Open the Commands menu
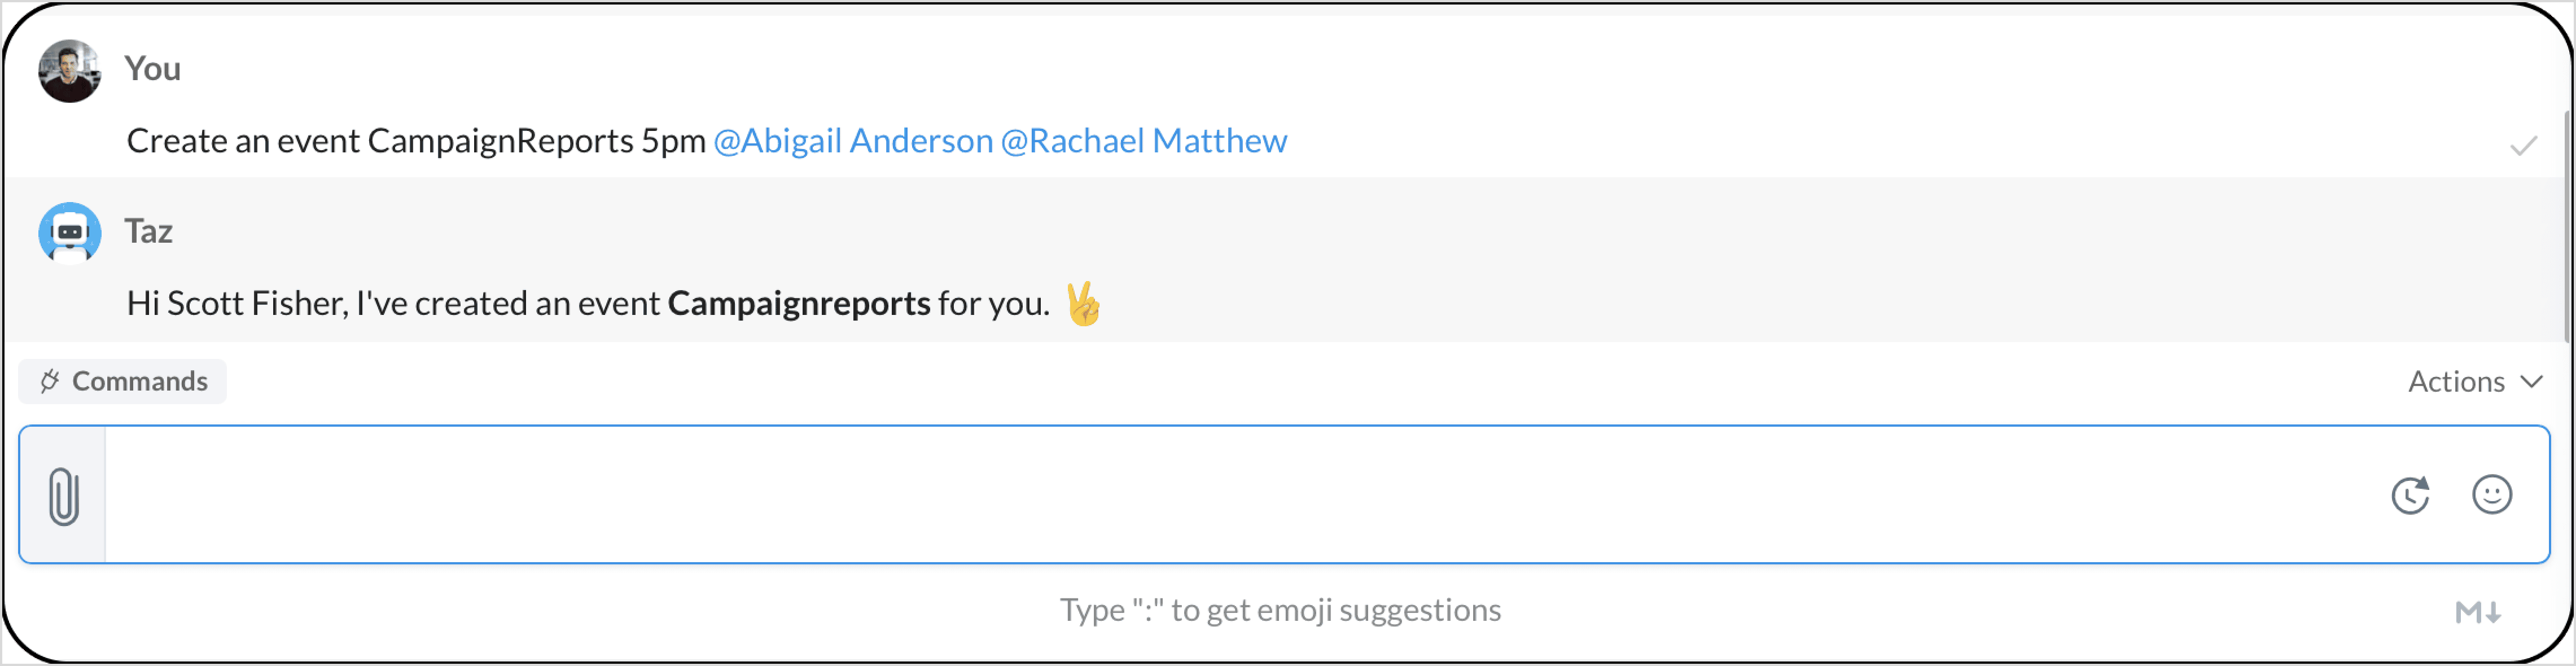The width and height of the screenshot is (2576, 666). pos(123,381)
